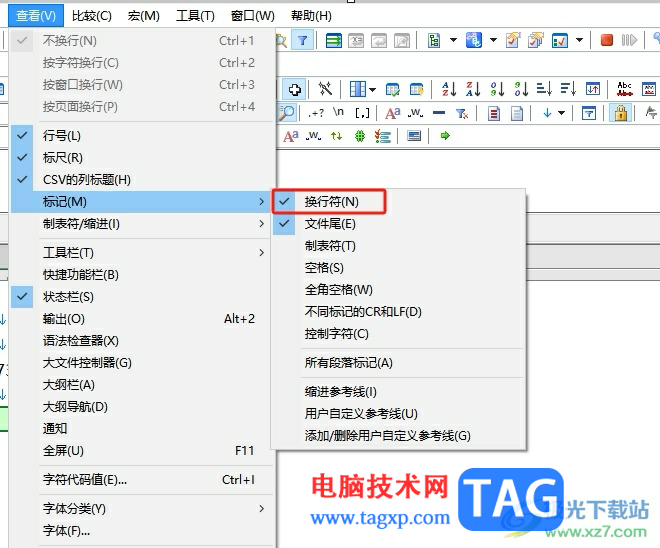Toggle 状态栏(S) status bar option
The height and width of the screenshot is (548, 660).
point(142,297)
